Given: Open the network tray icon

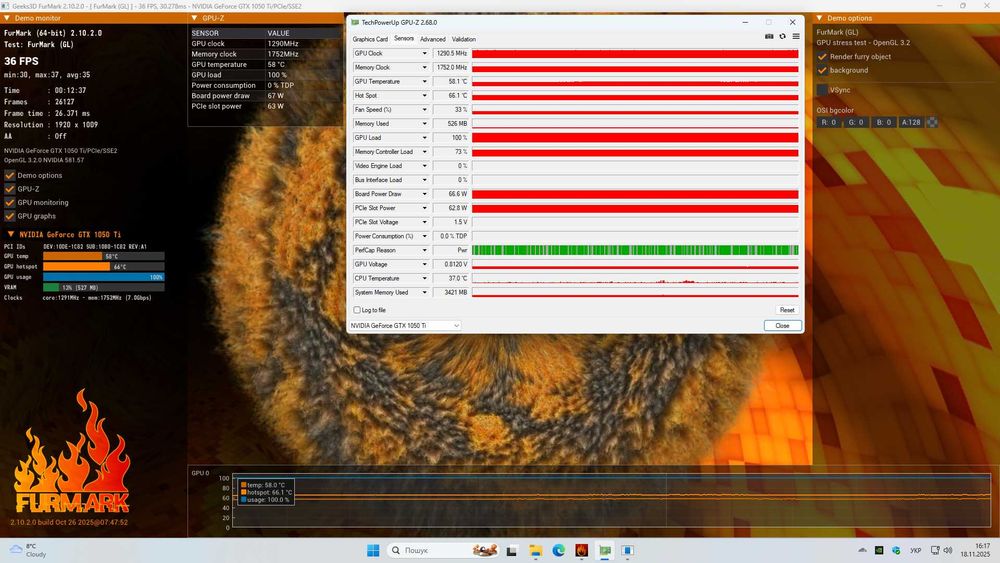Looking at the screenshot, I should point(935,550).
